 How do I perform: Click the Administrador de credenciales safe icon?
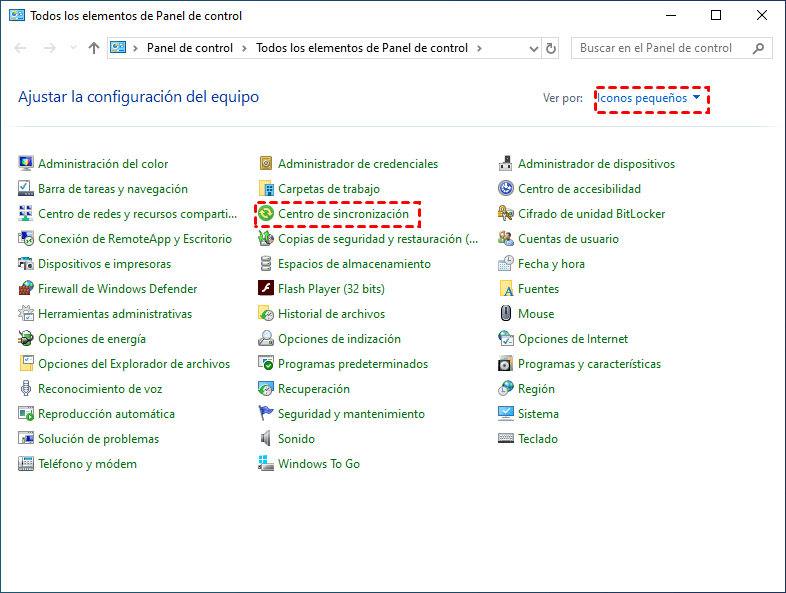[x=266, y=163]
